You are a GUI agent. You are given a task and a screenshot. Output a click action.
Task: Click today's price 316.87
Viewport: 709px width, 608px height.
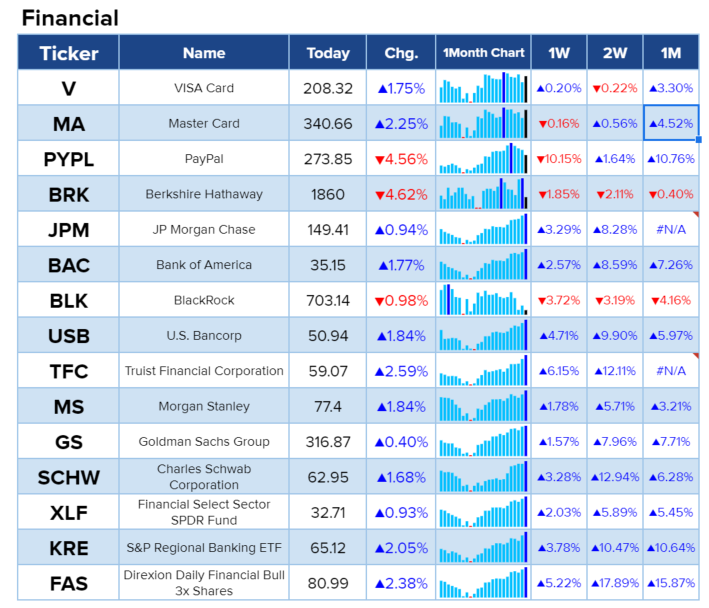point(328,441)
